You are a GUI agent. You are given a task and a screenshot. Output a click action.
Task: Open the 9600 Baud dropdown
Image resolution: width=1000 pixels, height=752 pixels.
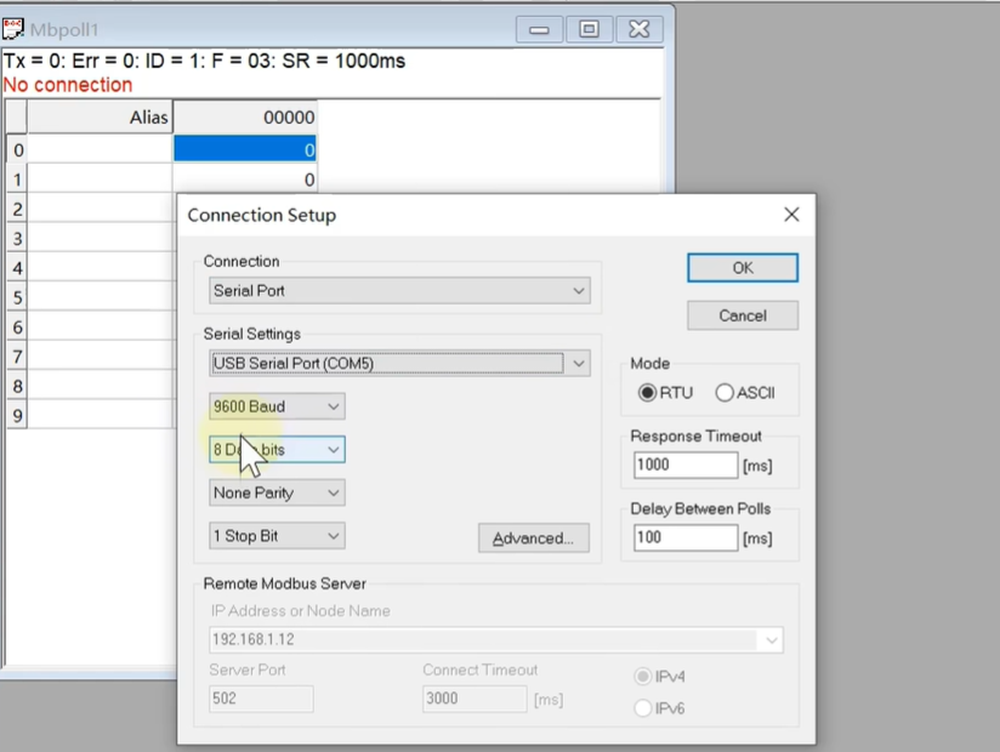tap(277, 407)
